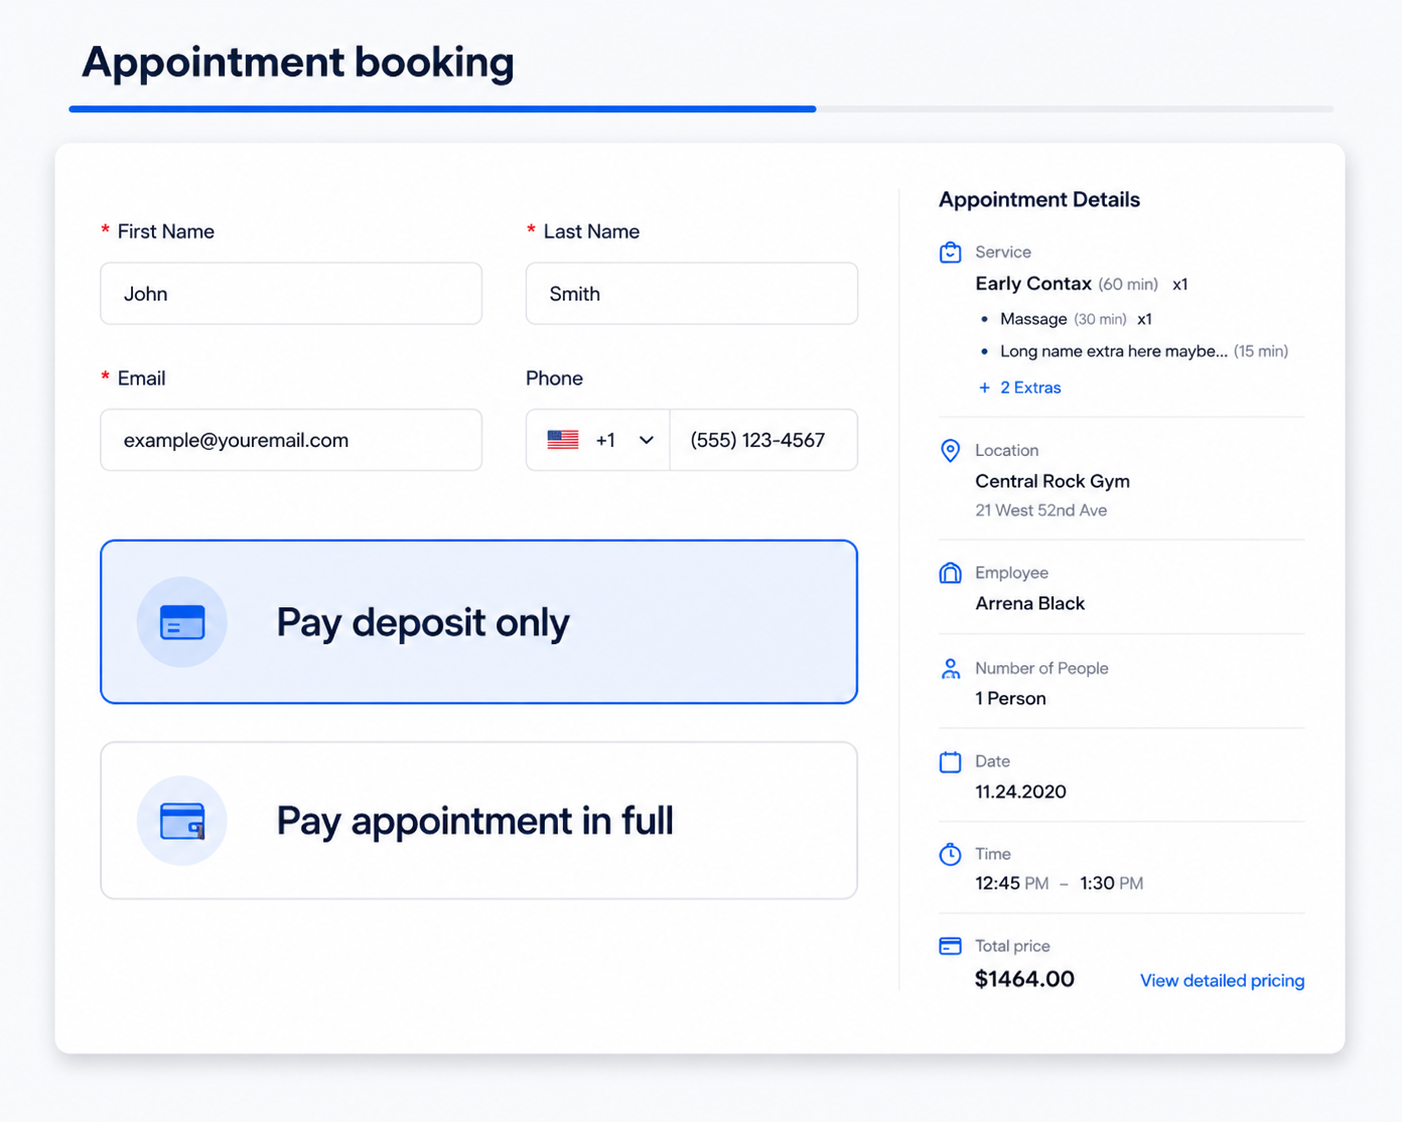Click the Long name extra here maybe item

pyautogui.click(x=1114, y=351)
